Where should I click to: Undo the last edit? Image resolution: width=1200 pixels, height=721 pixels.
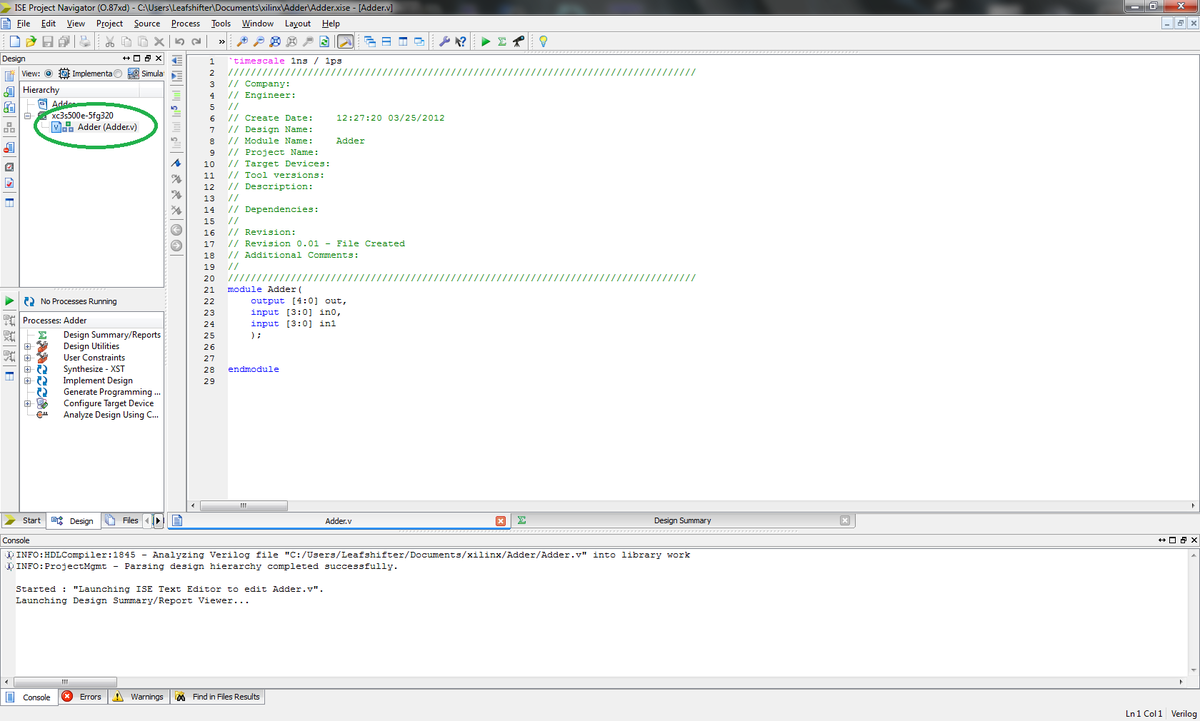click(x=178, y=41)
